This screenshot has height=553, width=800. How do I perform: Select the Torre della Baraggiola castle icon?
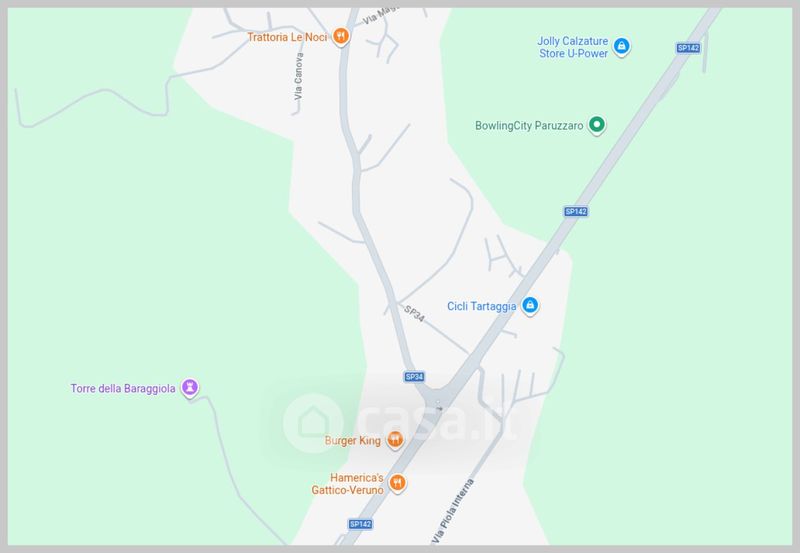click(x=189, y=388)
